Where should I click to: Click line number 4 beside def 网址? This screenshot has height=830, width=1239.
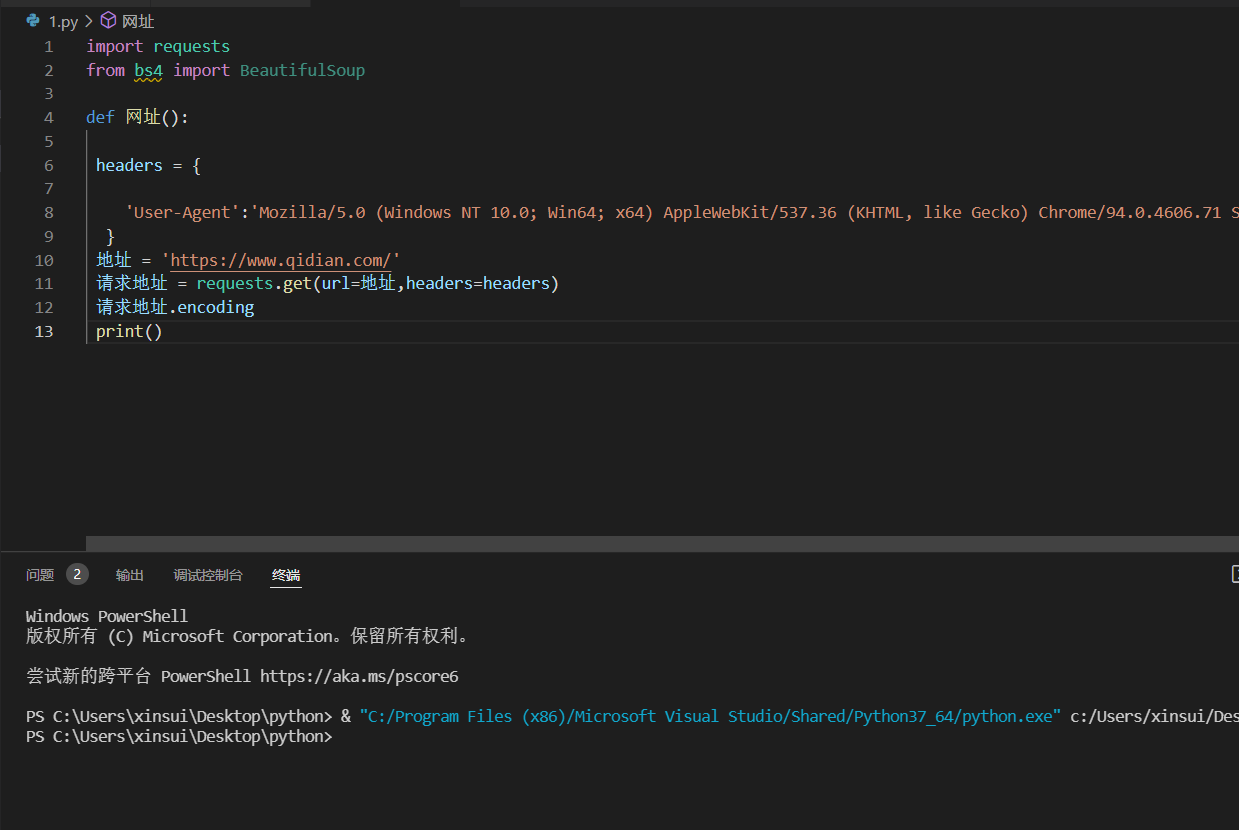pos(49,117)
